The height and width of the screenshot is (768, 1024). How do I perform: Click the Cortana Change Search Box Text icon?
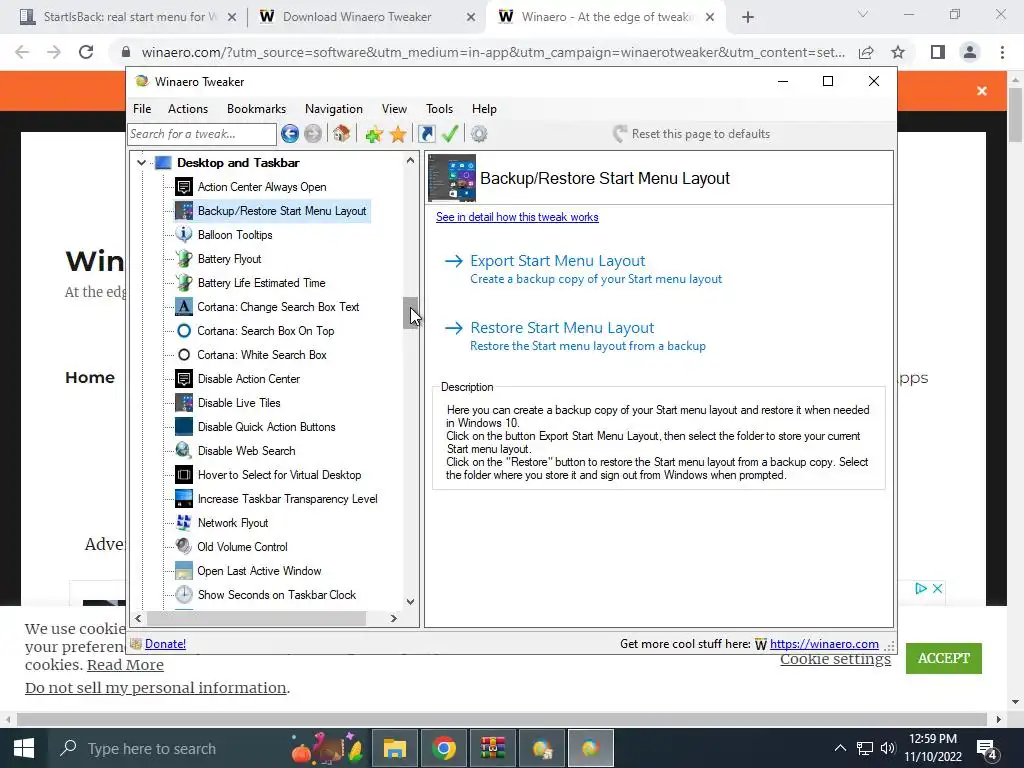click(184, 307)
